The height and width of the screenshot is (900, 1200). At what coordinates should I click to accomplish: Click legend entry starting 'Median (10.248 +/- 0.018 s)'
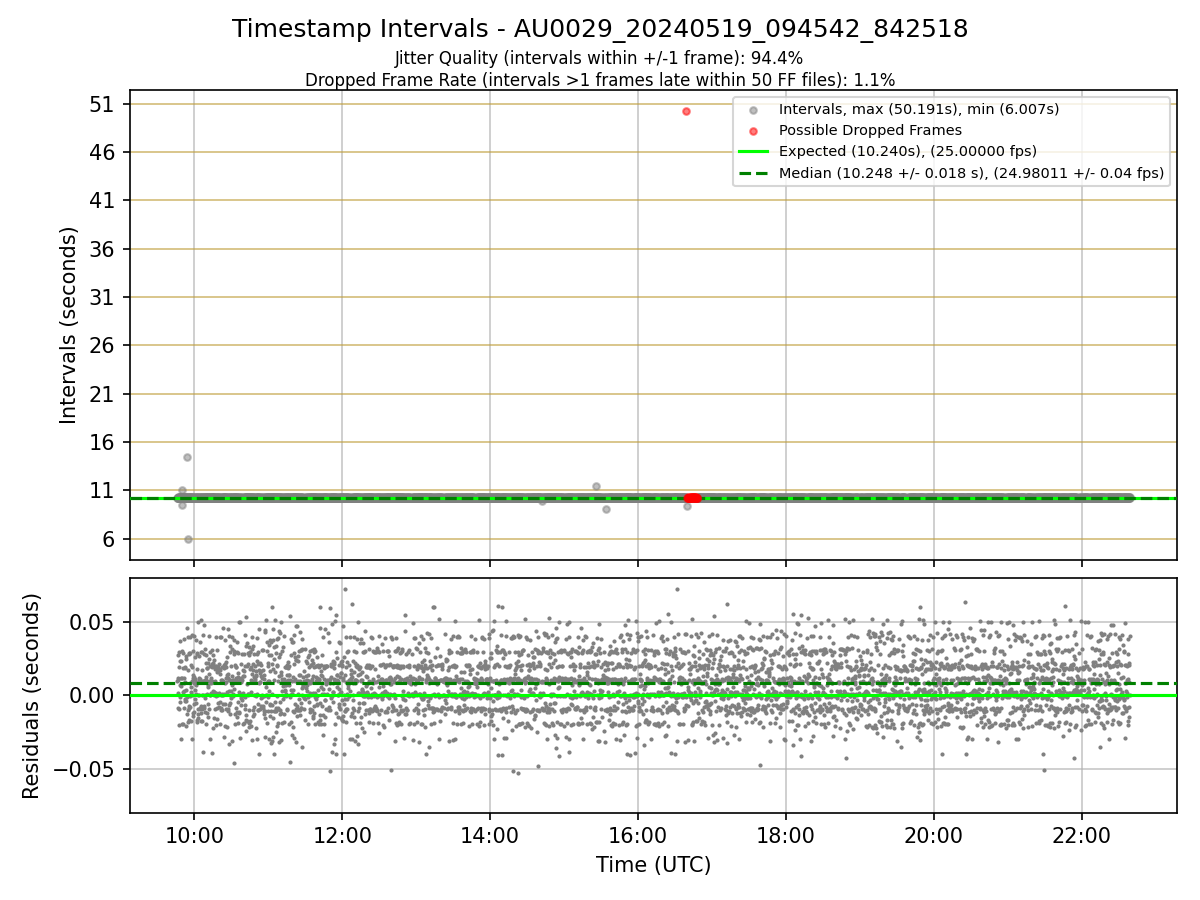(971, 173)
